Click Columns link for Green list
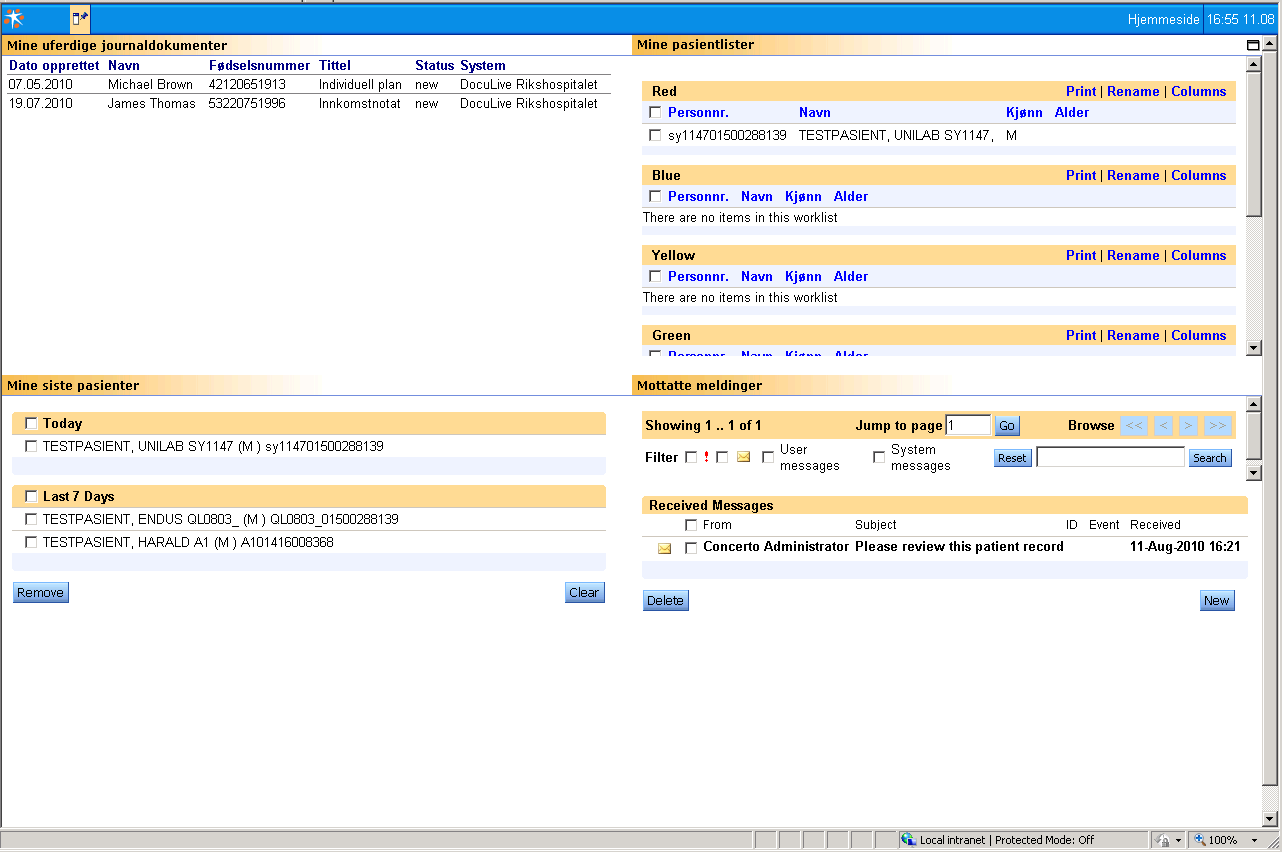1282x852 pixels. (x=1199, y=335)
